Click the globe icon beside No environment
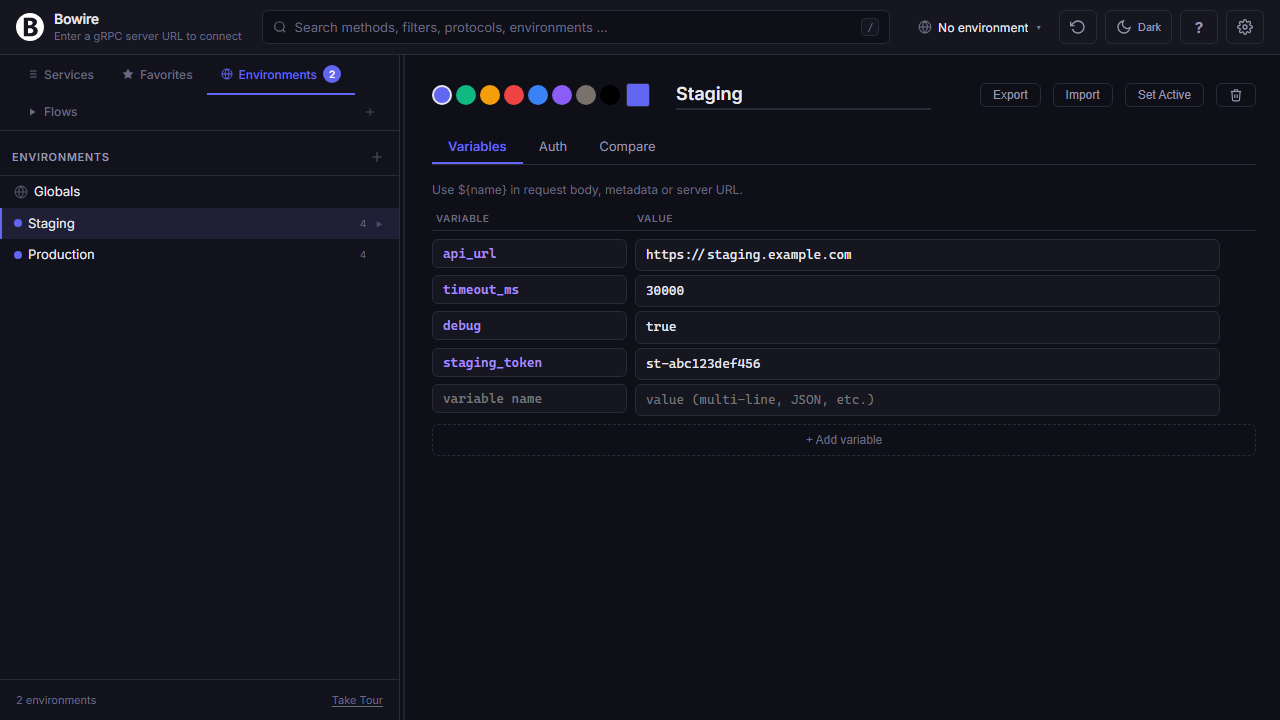 click(925, 28)
